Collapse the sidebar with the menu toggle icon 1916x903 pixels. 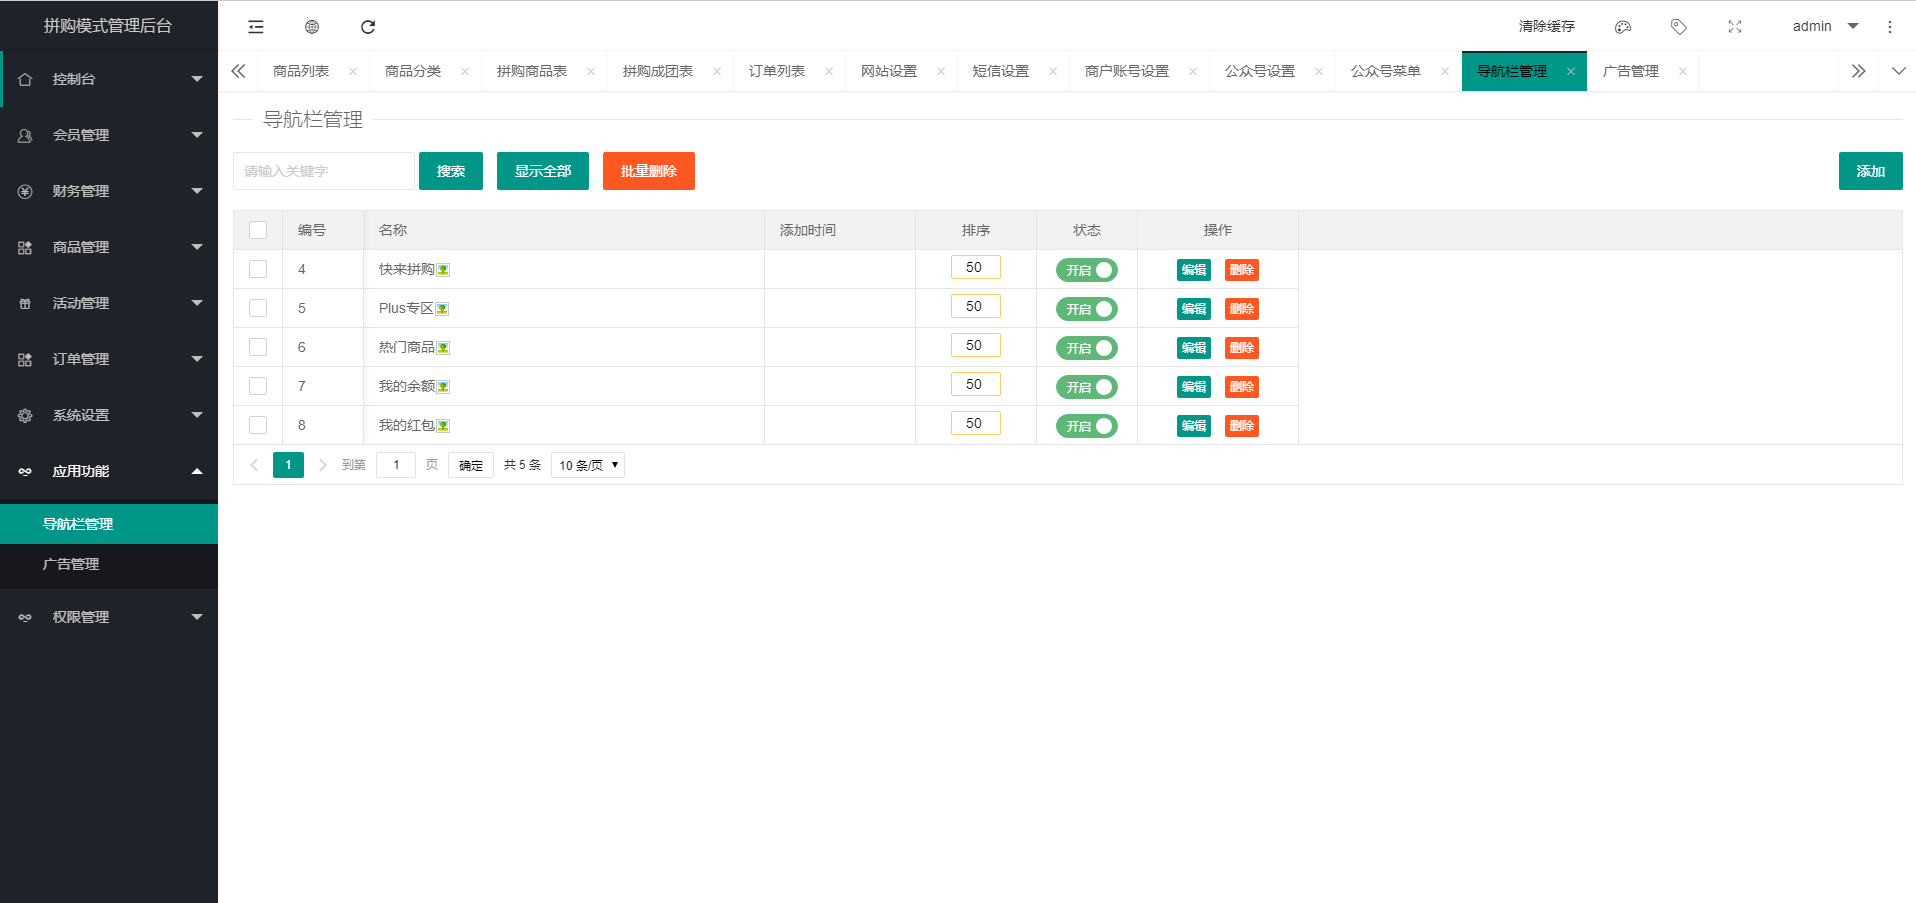coord(256,27)
